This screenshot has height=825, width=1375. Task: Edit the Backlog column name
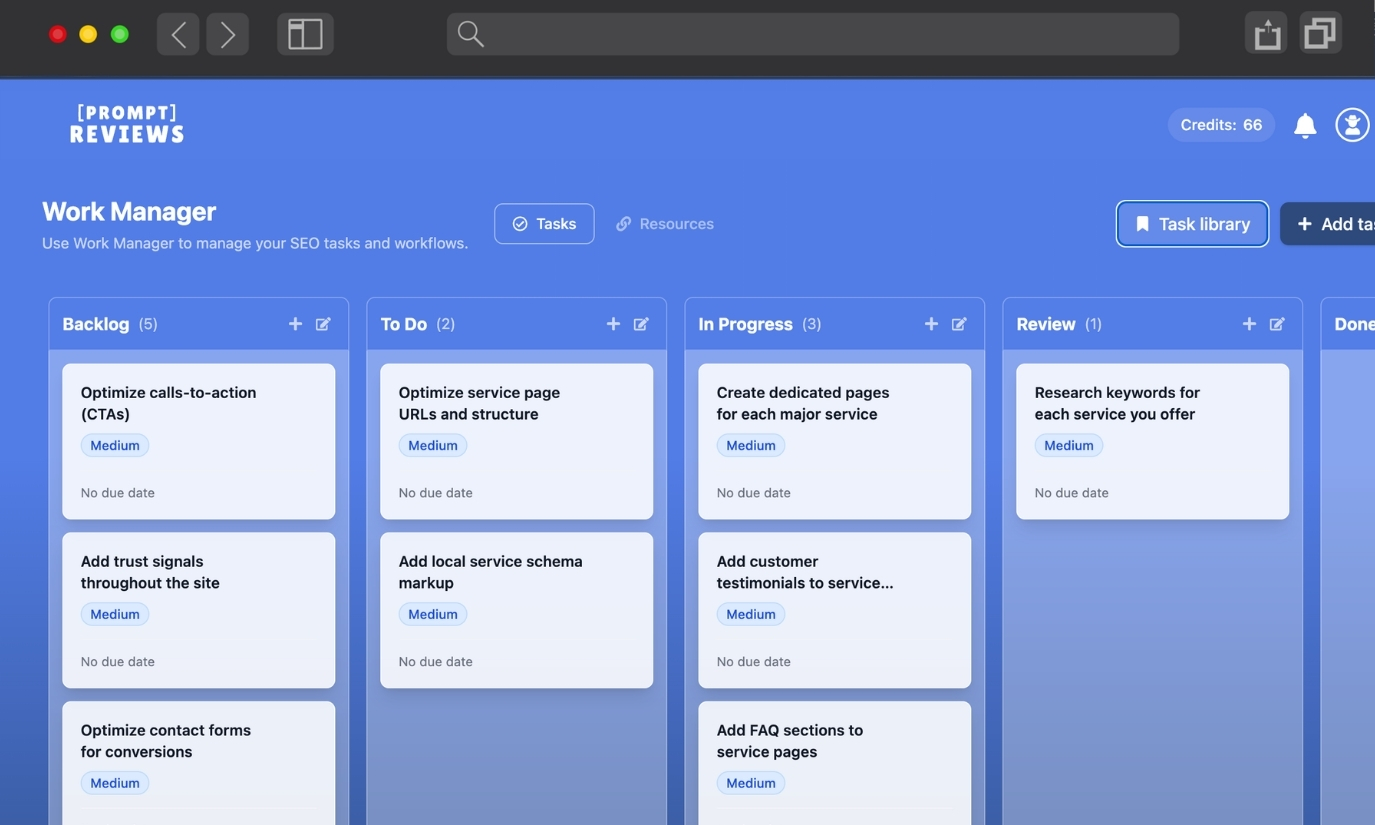click(323, 324)
